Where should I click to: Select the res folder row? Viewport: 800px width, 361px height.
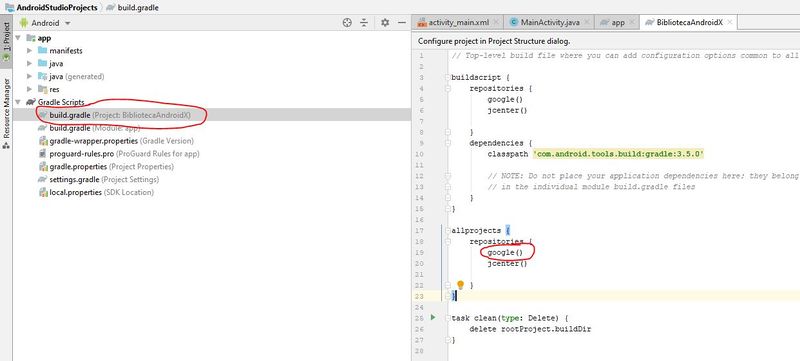212,89
